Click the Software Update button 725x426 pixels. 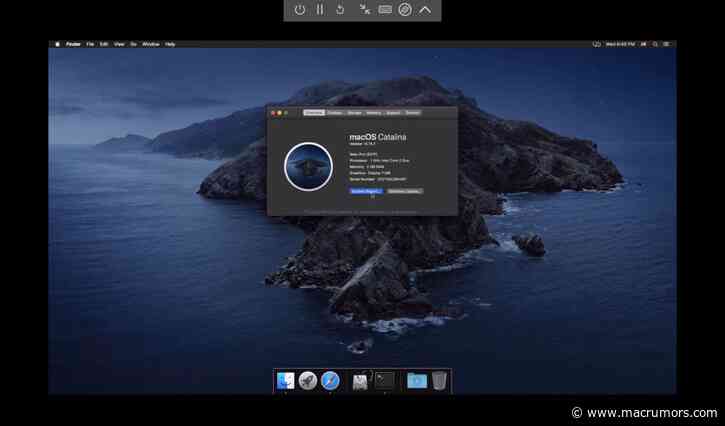click(x=405, y=191)
